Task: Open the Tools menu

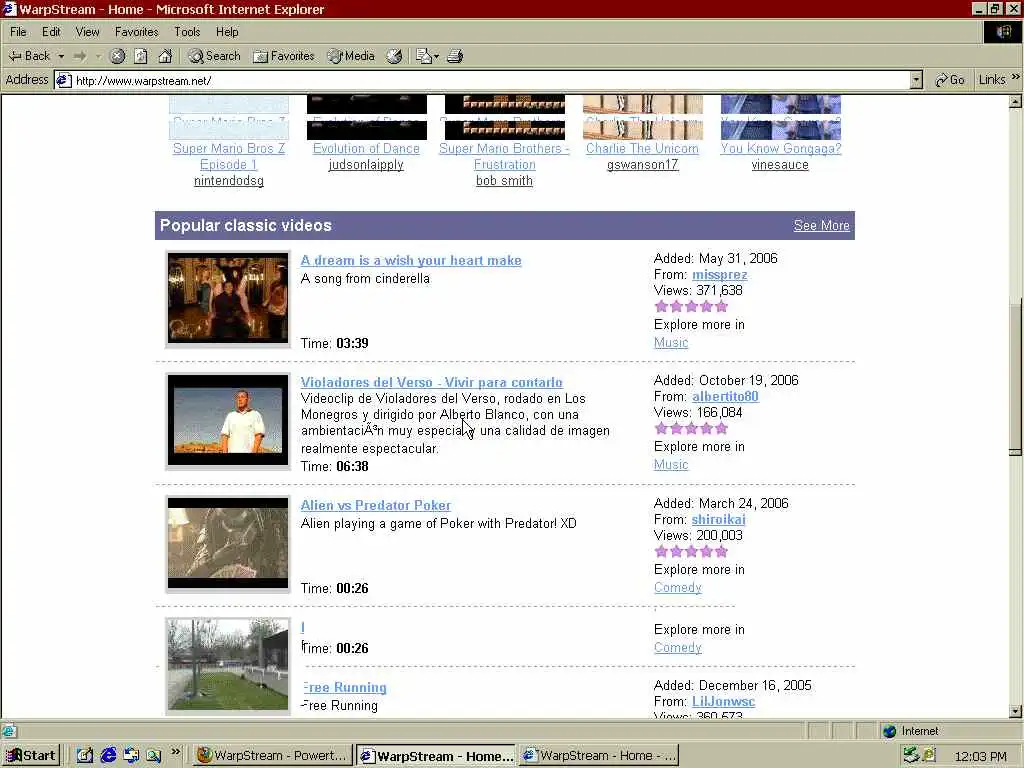Action: [187, 32]
